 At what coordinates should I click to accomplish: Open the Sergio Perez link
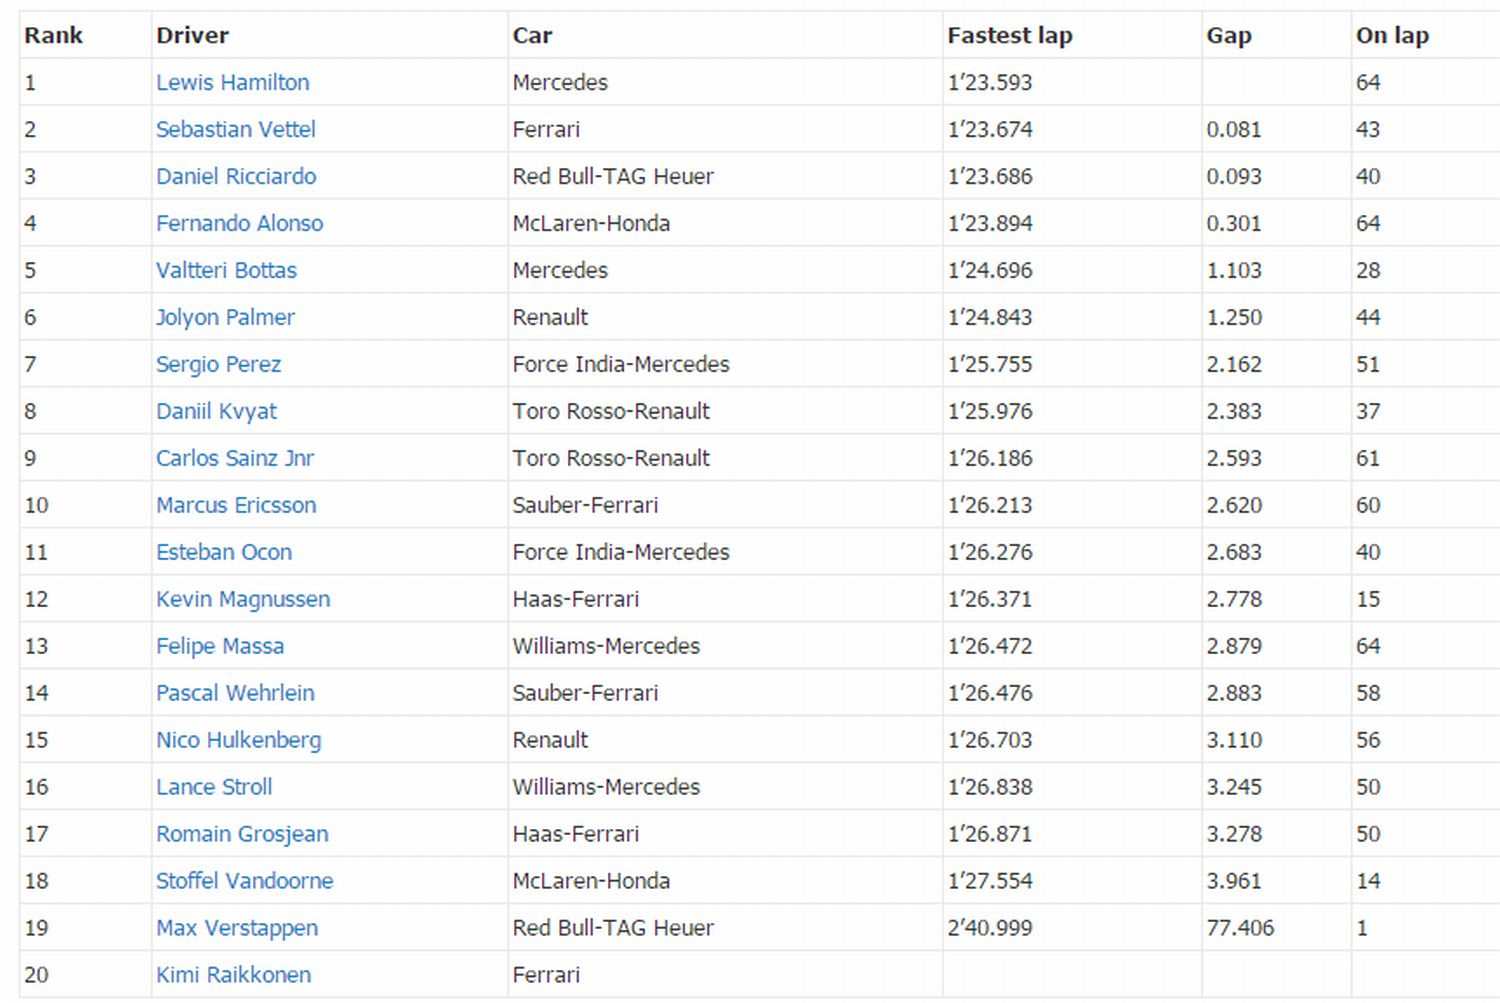coord(219,364)
